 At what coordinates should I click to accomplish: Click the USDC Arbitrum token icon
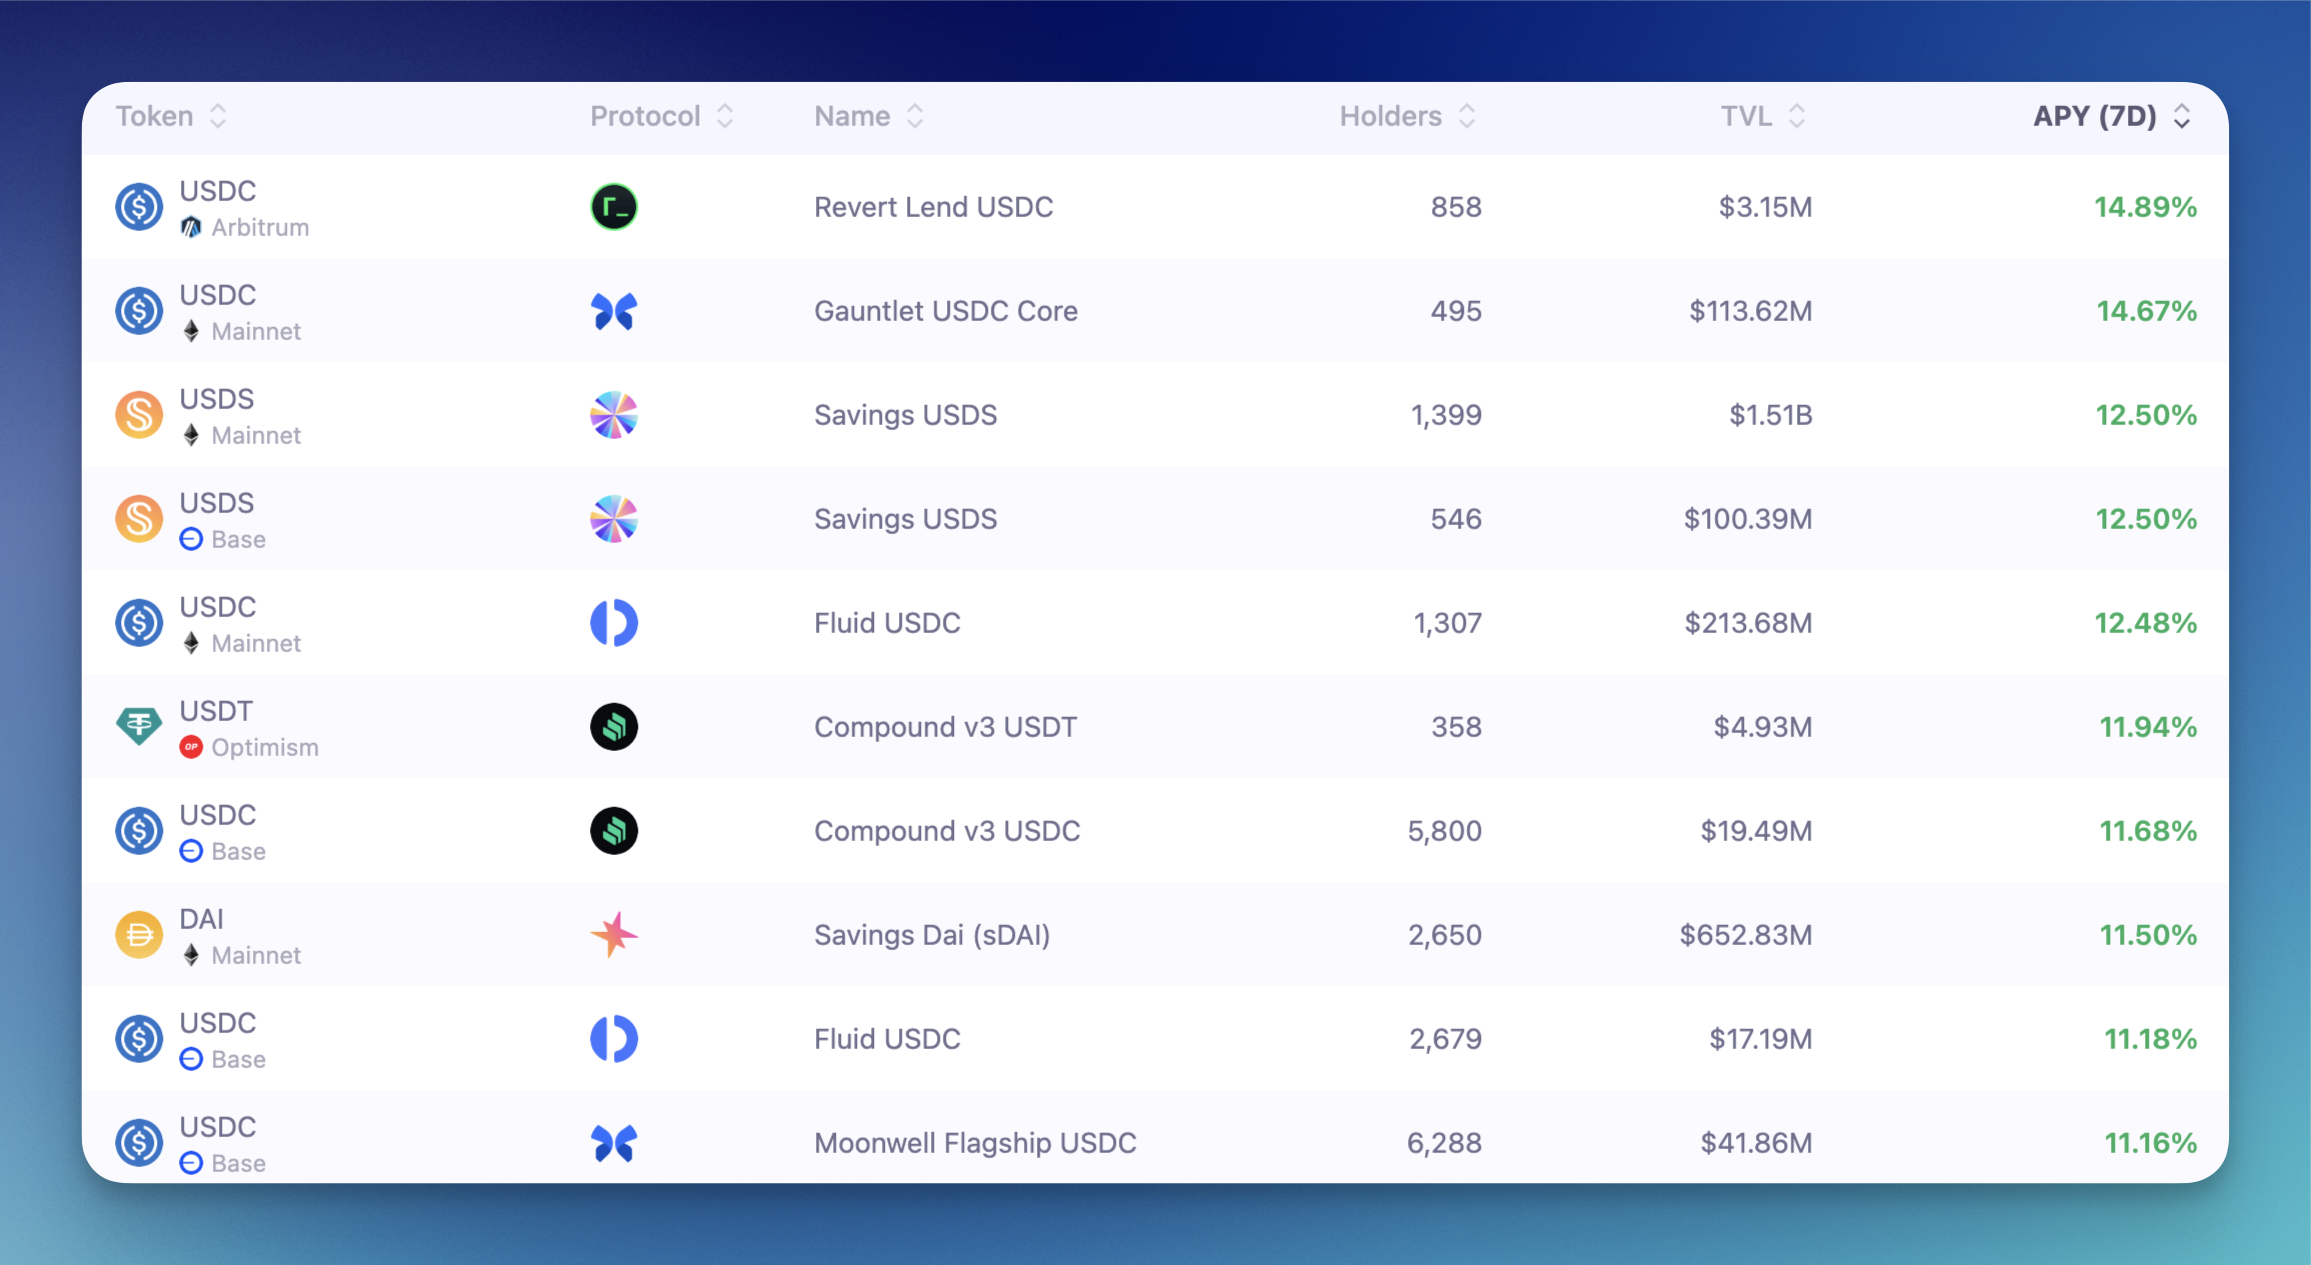[x=139, y=207]
